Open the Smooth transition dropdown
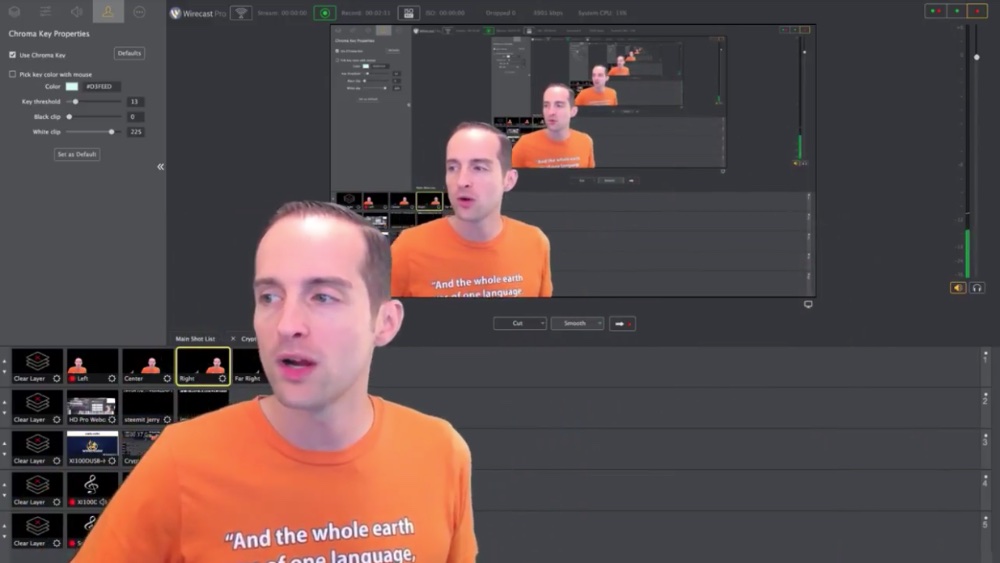This screenshot has height=563, width=1000. 577,323
